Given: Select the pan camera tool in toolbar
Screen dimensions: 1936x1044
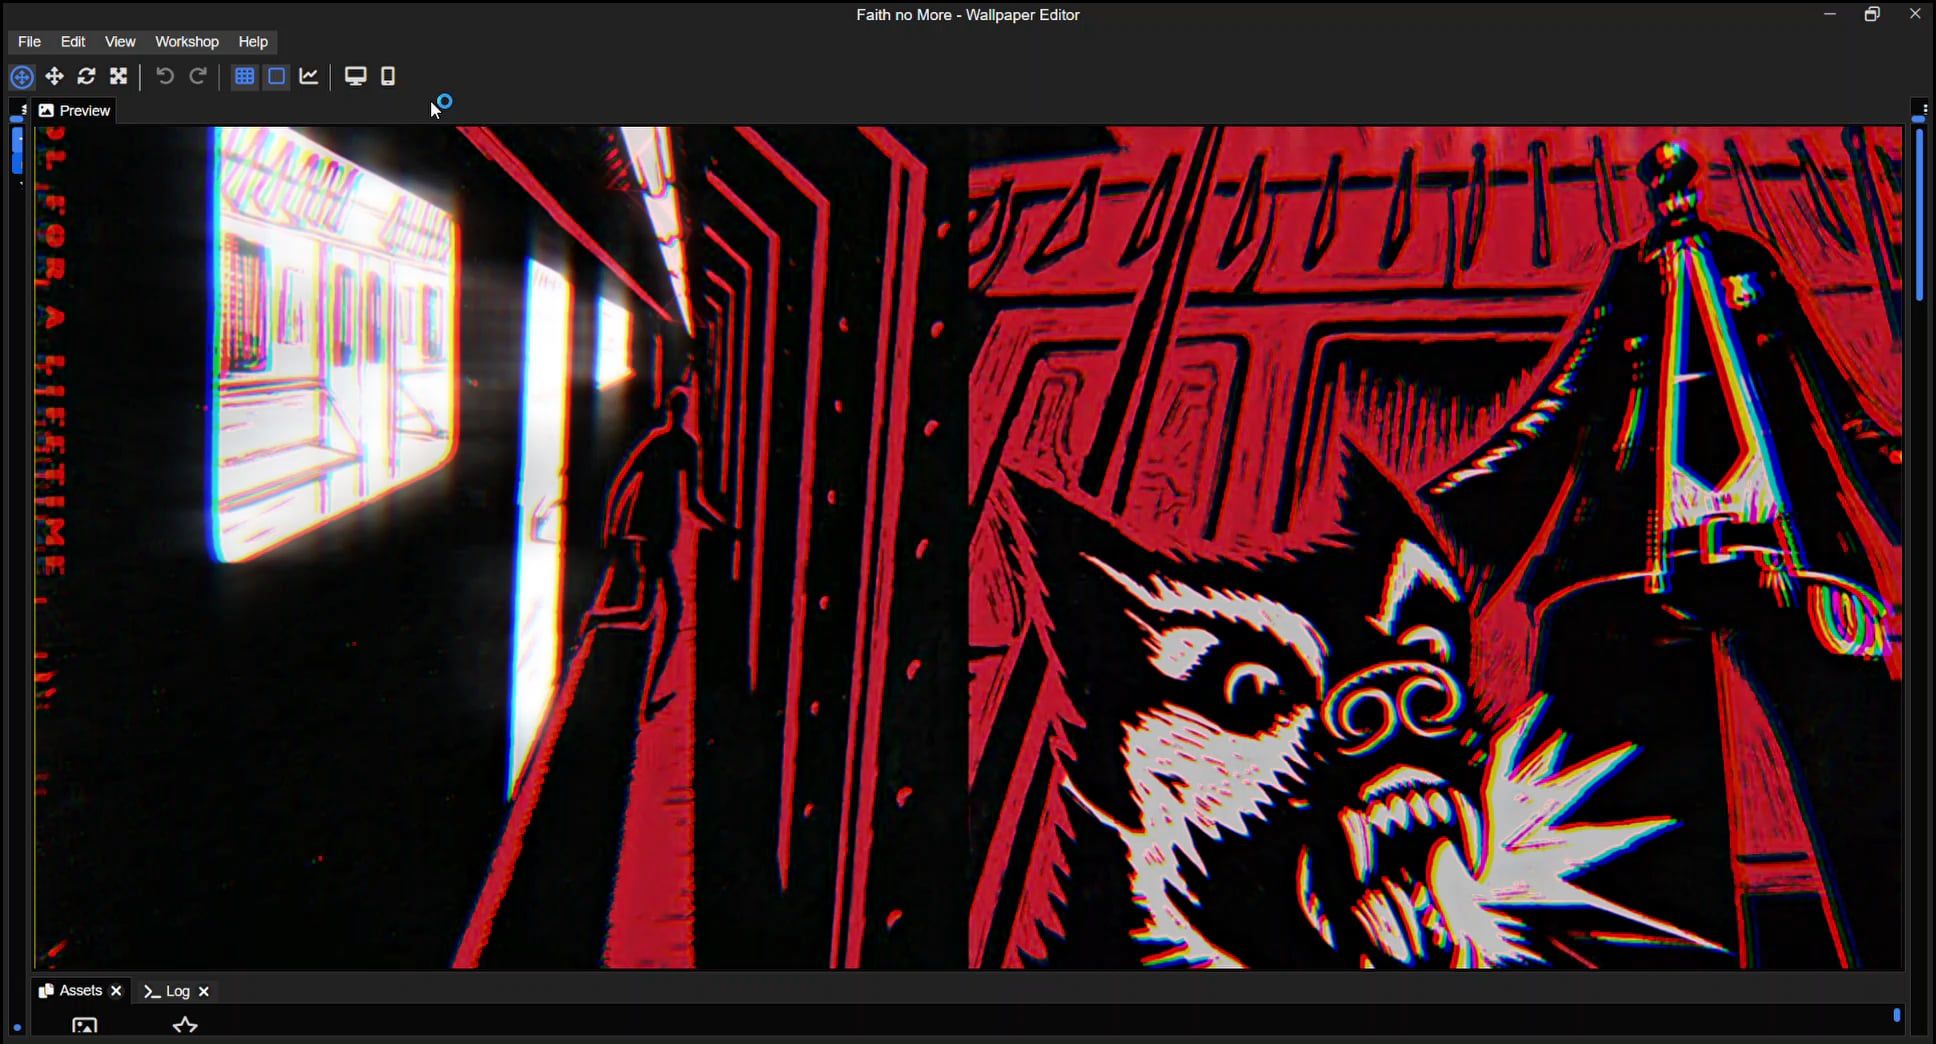Looking at the screenshot, I should (x=22, y=77).
